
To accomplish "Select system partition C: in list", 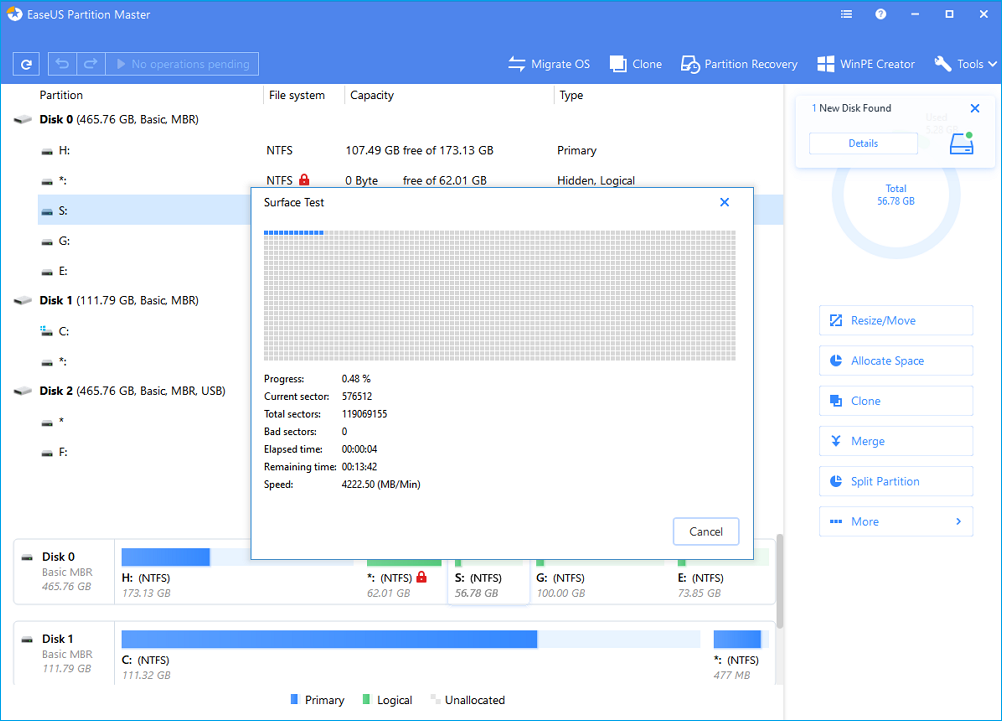I will [x=144, y=331].
